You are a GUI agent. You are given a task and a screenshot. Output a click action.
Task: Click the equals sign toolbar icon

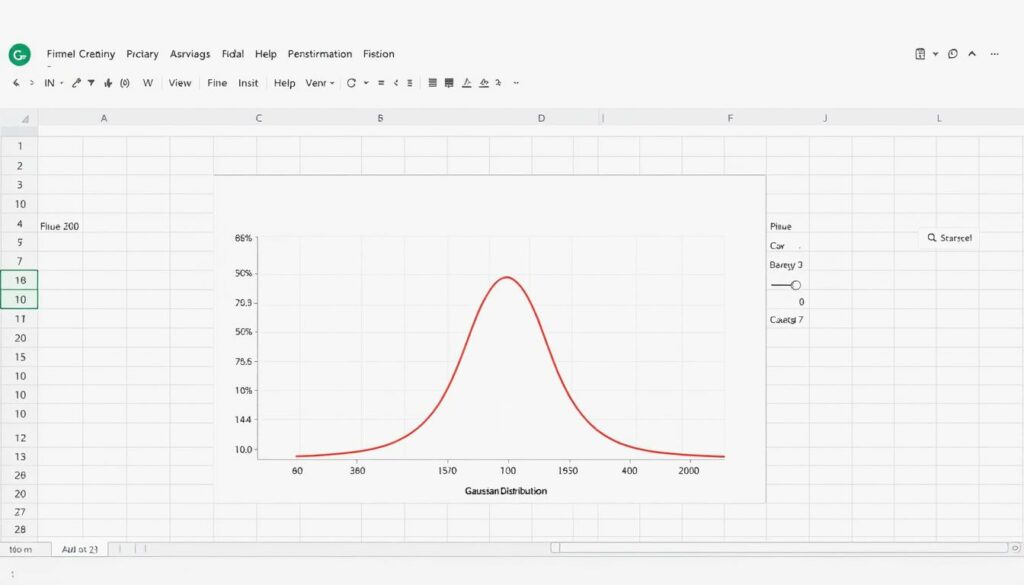tap(381, 83)
